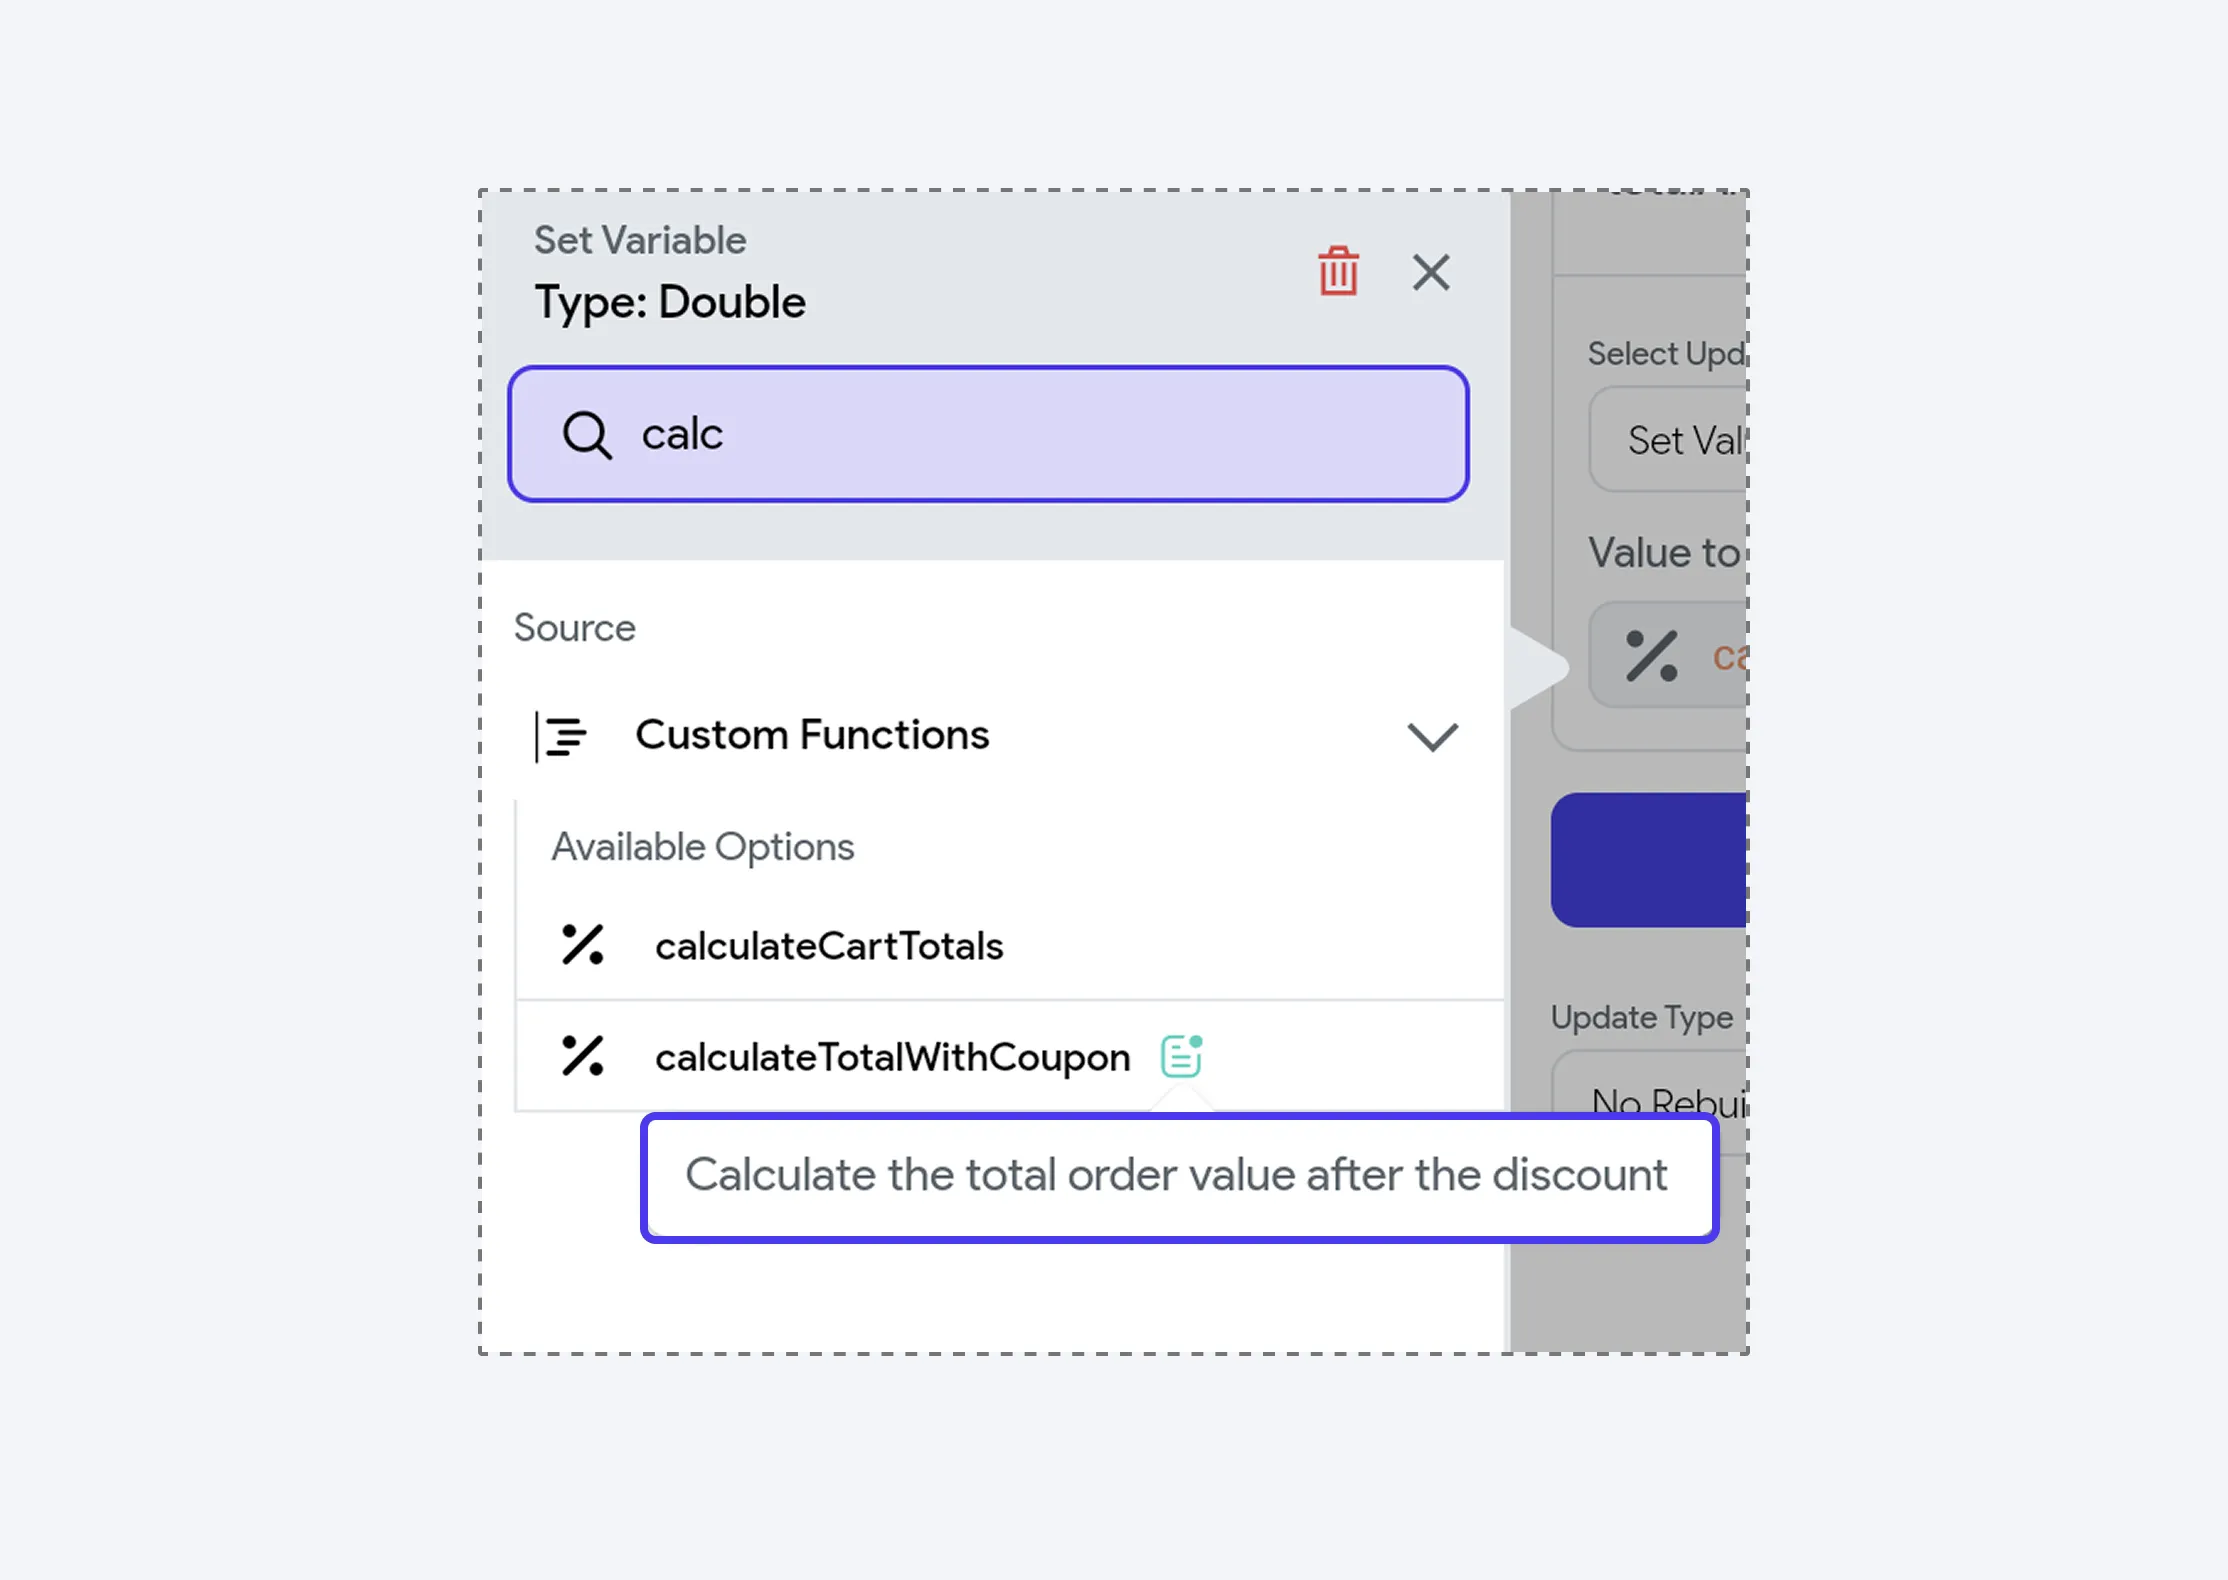The height and width of the screenshot is (1580, 2228).
Task: Collapse Custom Functions with the chevron arrow
Action: click(x=1432, y=737)
